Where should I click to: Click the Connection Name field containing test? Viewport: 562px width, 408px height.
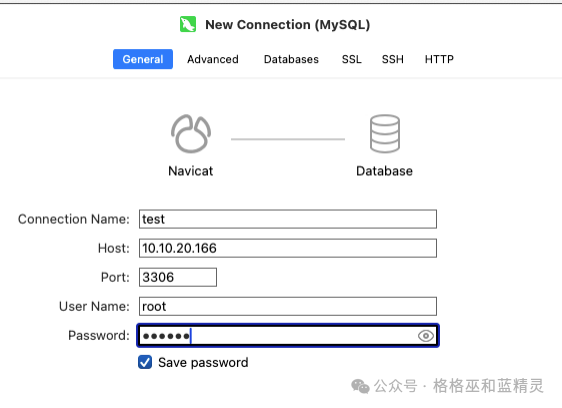[288, 219]
